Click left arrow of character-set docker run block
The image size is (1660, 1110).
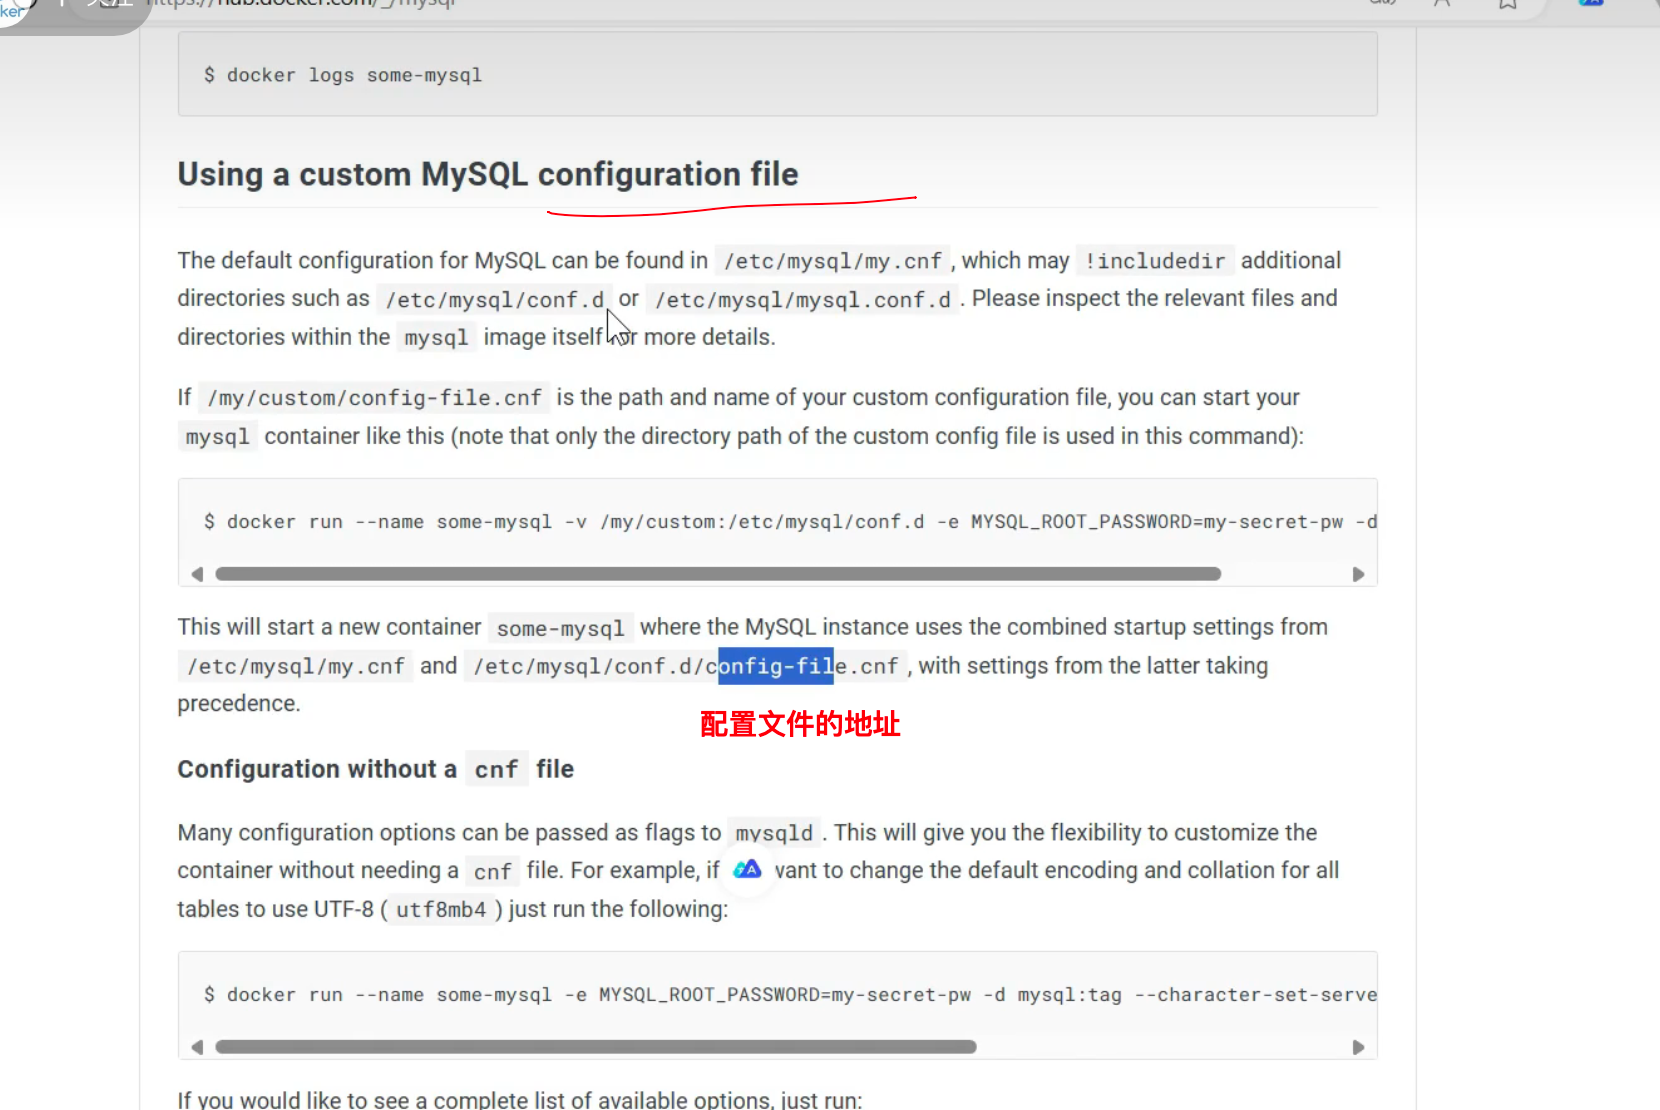pyautogui.click(x=197, y=1047)
